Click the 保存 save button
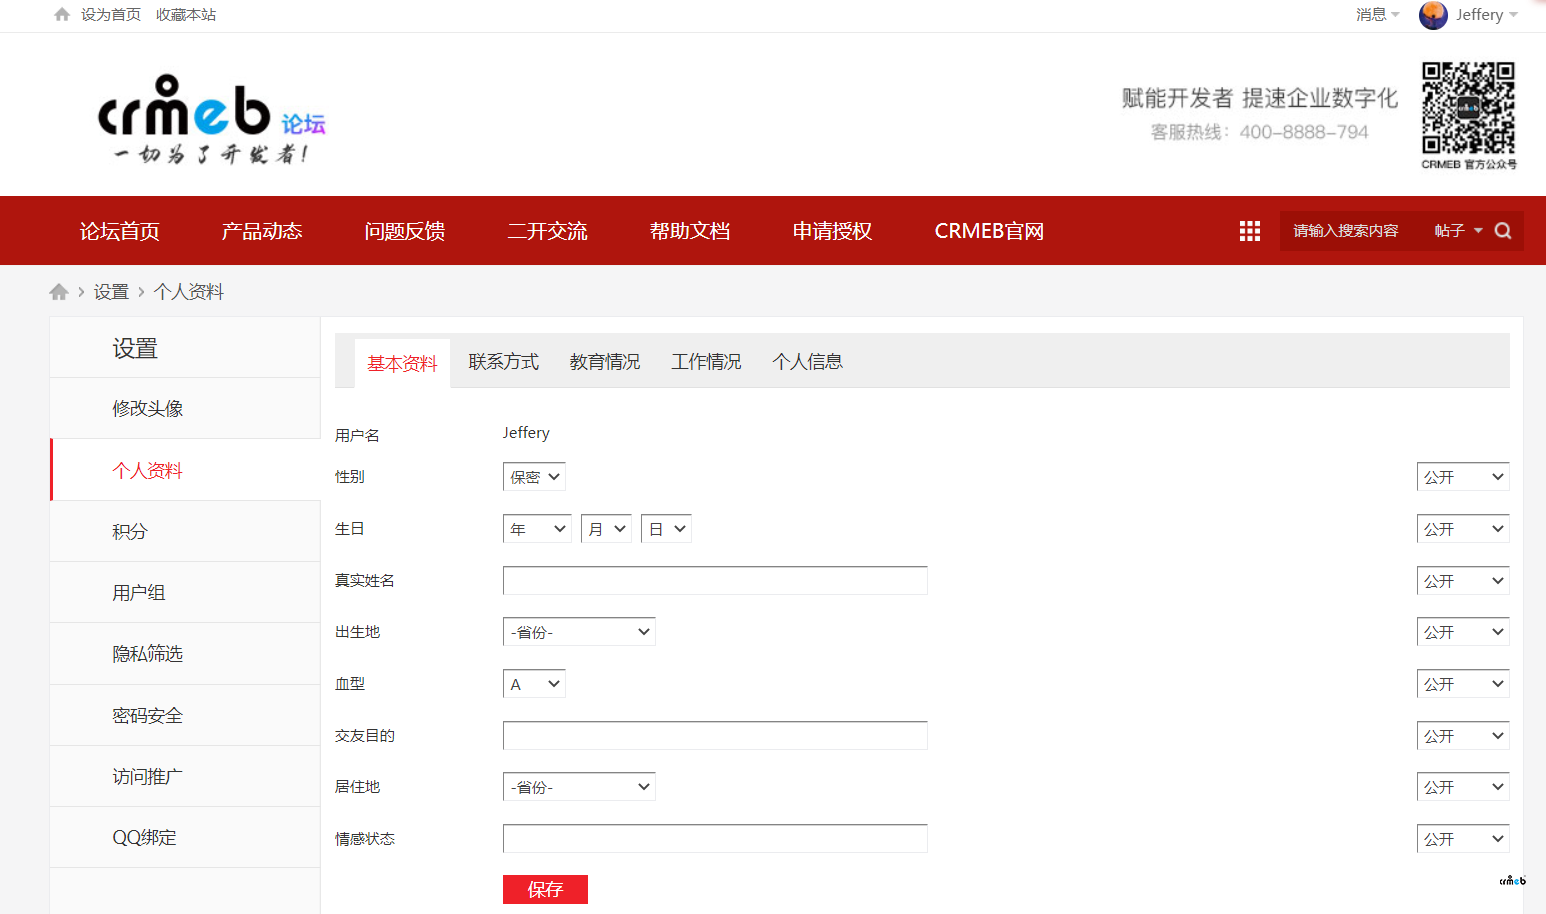Image resolution: width=1546 pixels, height=914 pixels. pyautogui.click(x=545, y=889)
